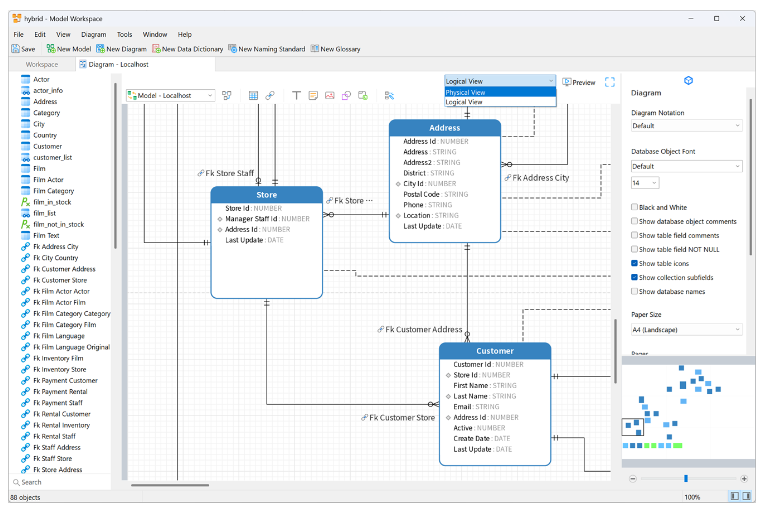Click the Fk Address City relation label

coord(537,178)
